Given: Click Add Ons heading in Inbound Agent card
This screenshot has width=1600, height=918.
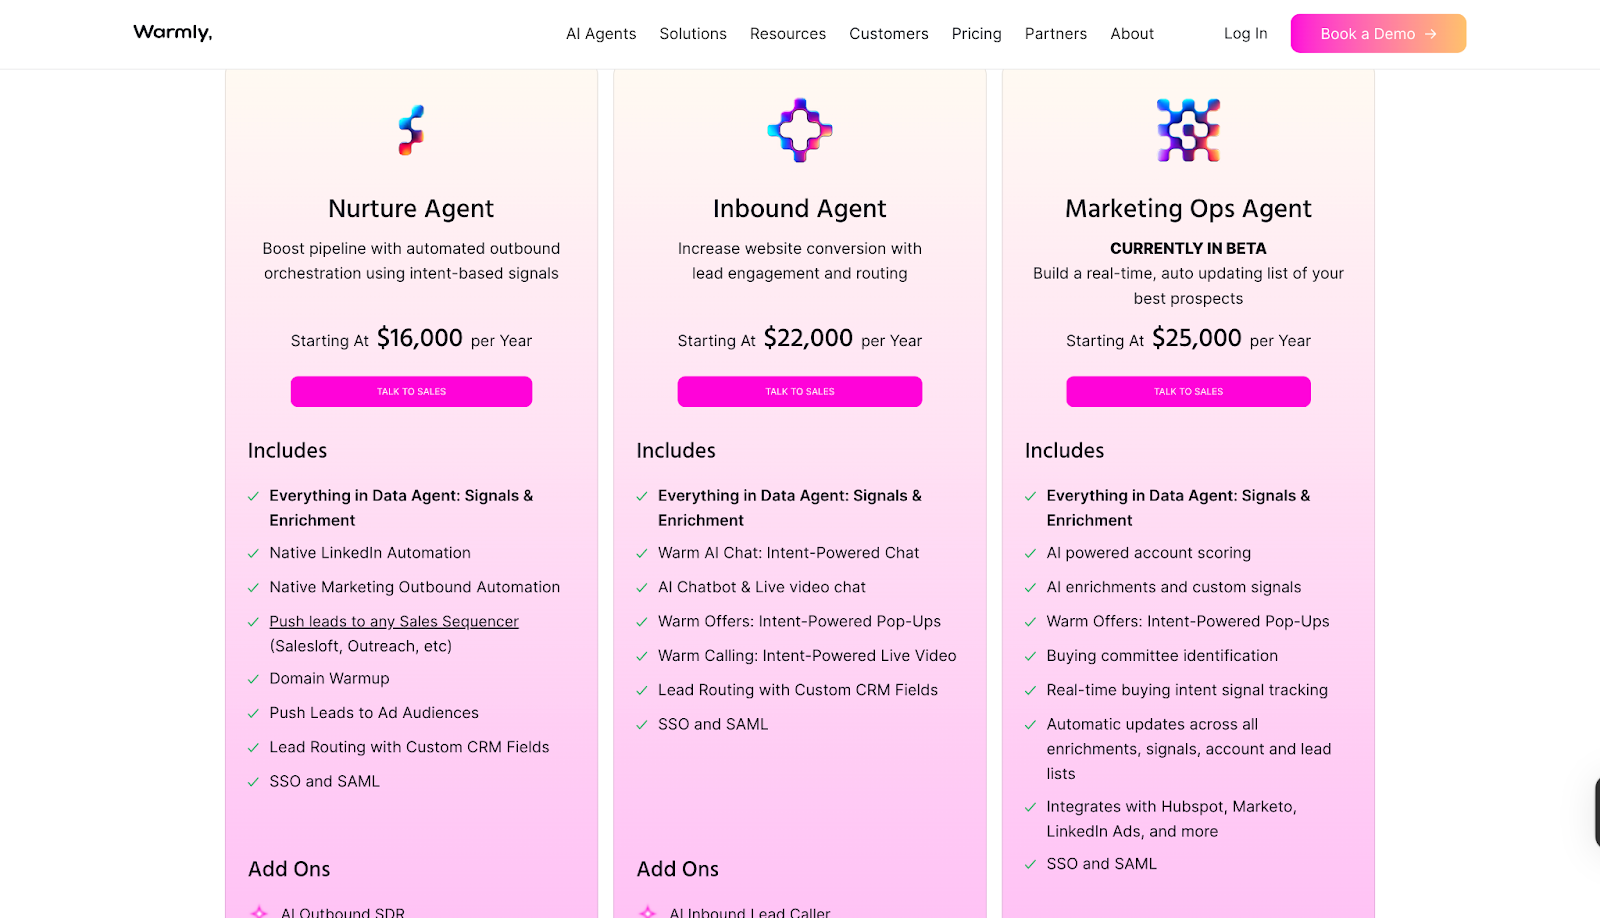Looking at the screenshot, I should coord(678,870).
